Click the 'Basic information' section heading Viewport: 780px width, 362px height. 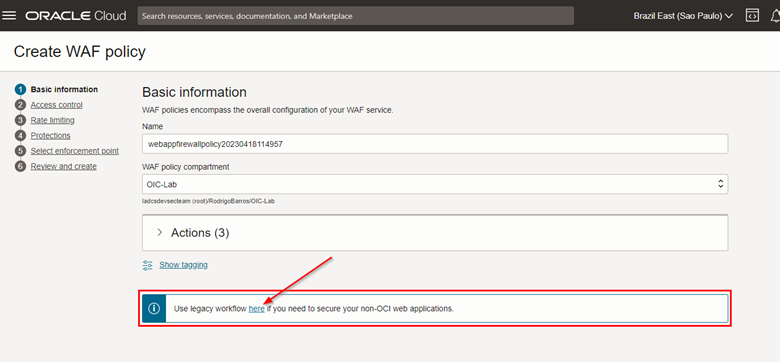point(194,92)
